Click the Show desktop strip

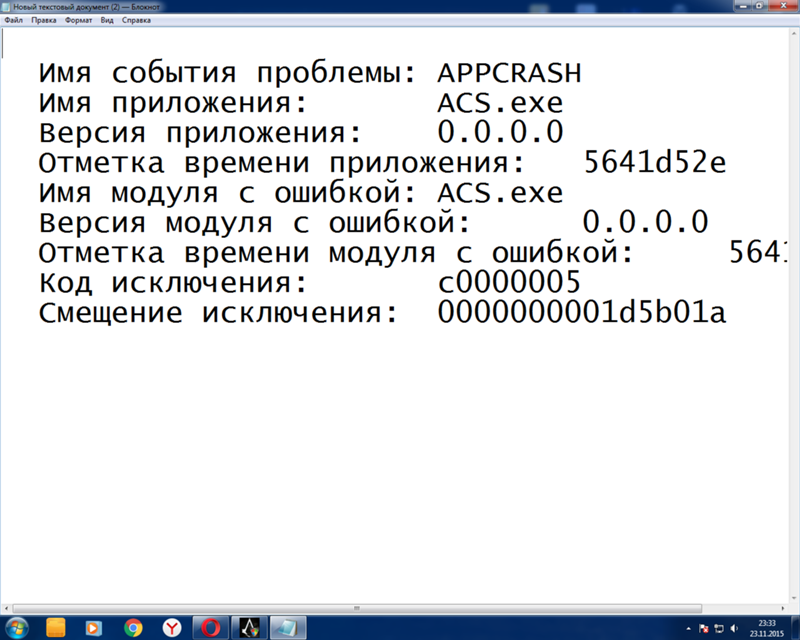(x=795, y=628)
